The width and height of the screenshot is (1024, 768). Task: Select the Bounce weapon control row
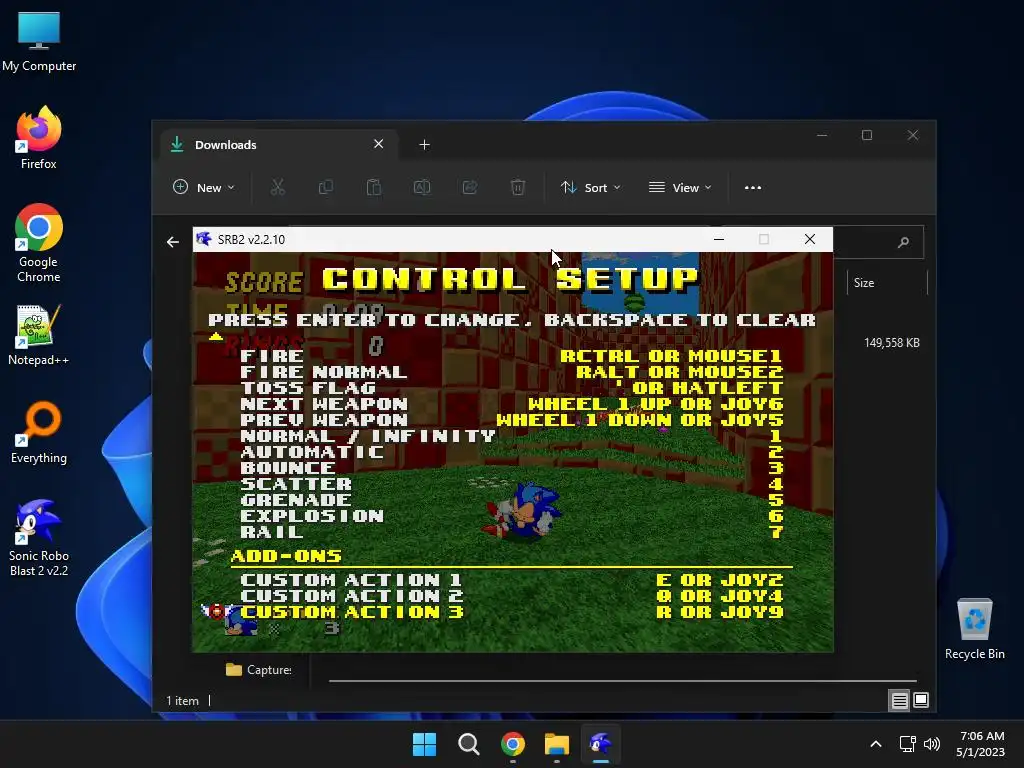tap(511, 468)
